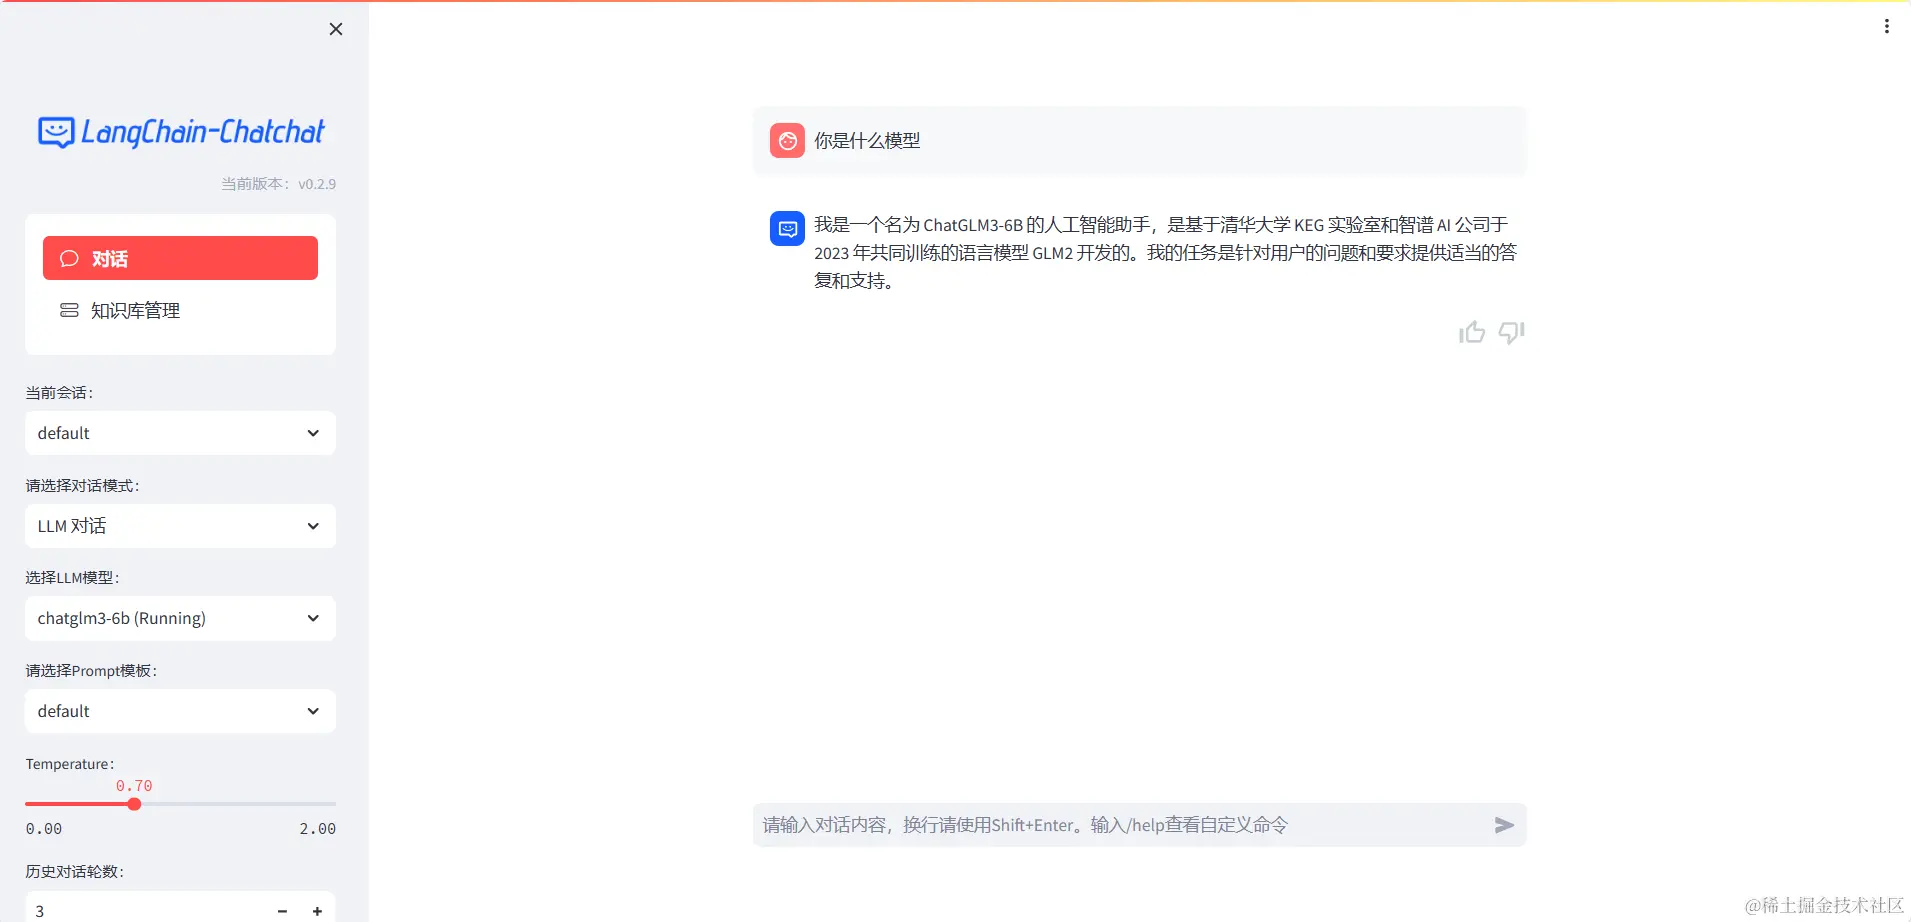Open the chatglm3-6b (Running) model dropdown

point(180,618)
